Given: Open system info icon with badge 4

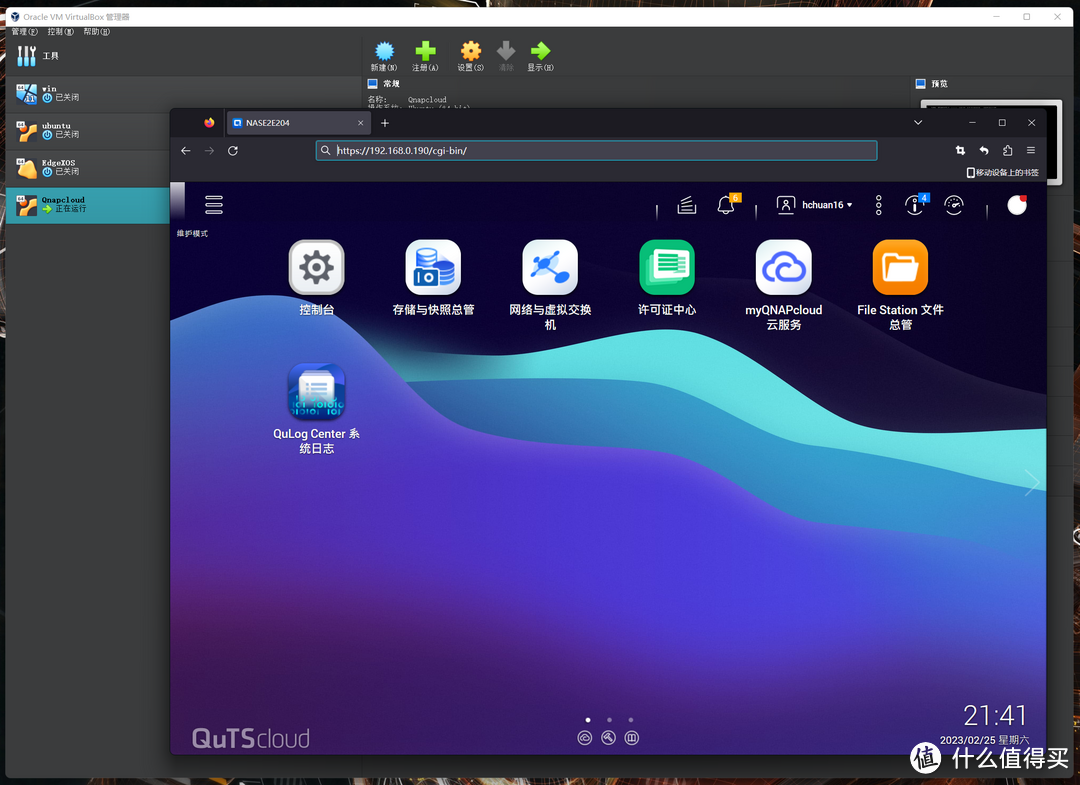Looking at the screenshot, I should pos(915,205).
